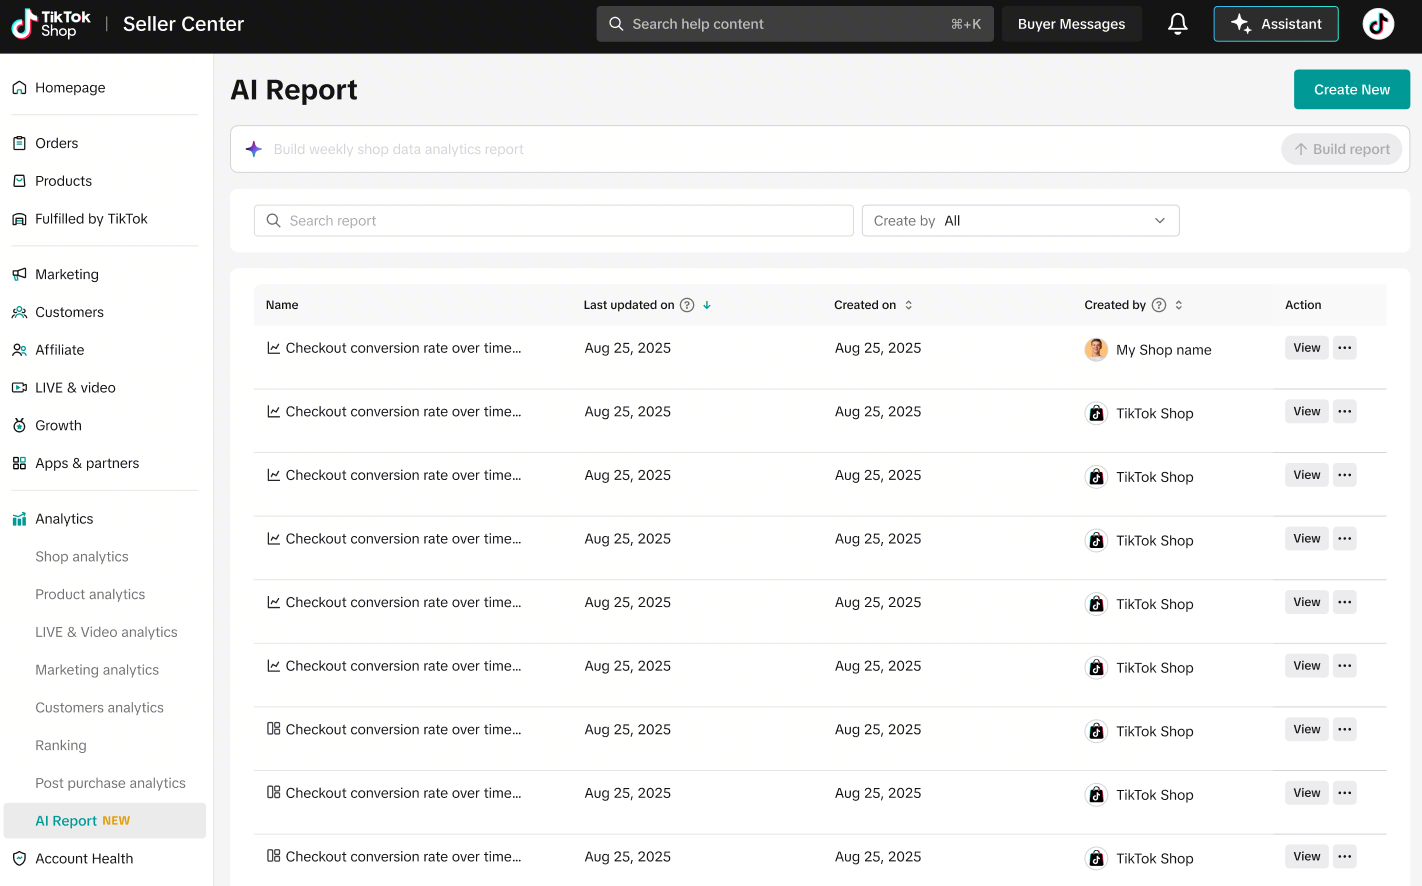Open the notifications bell
The height and width of the screenshot is (886, 1422).
(x=1178, y=24)
